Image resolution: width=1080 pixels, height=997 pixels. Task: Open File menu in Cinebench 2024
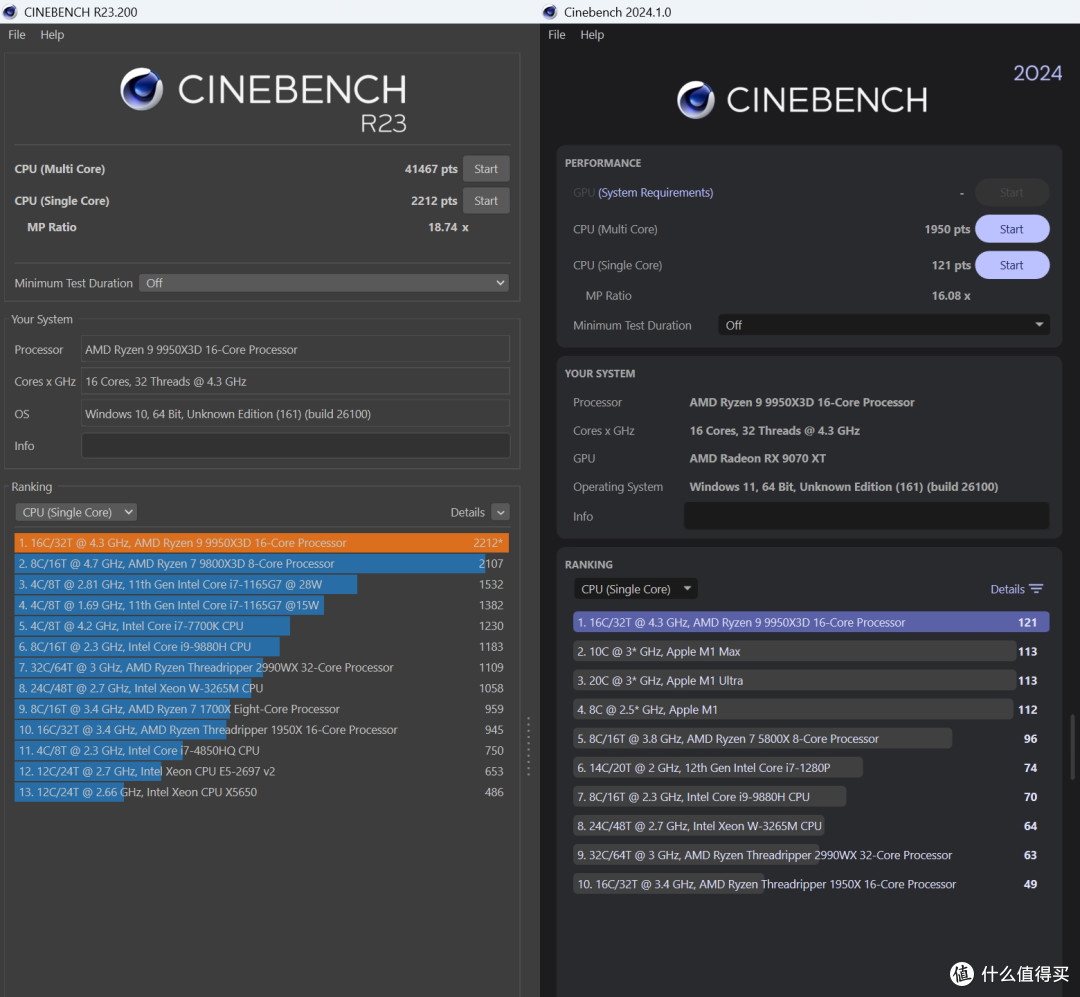point(557,34)
